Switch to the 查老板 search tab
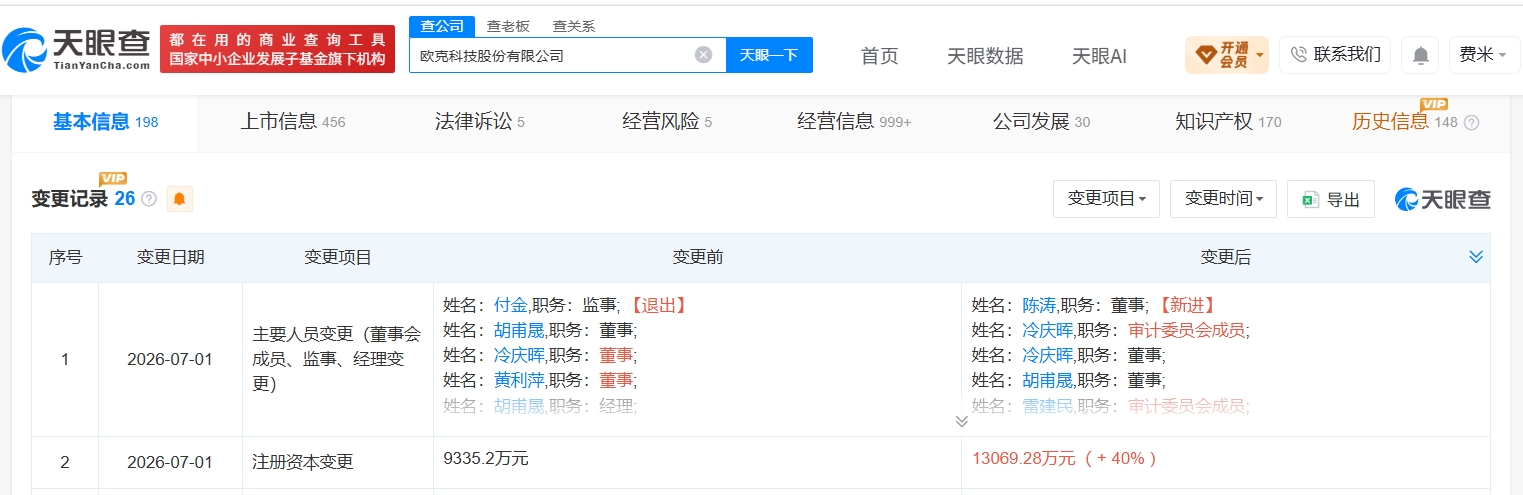Viewport: 1523px width, 495px height. point(508,26)
